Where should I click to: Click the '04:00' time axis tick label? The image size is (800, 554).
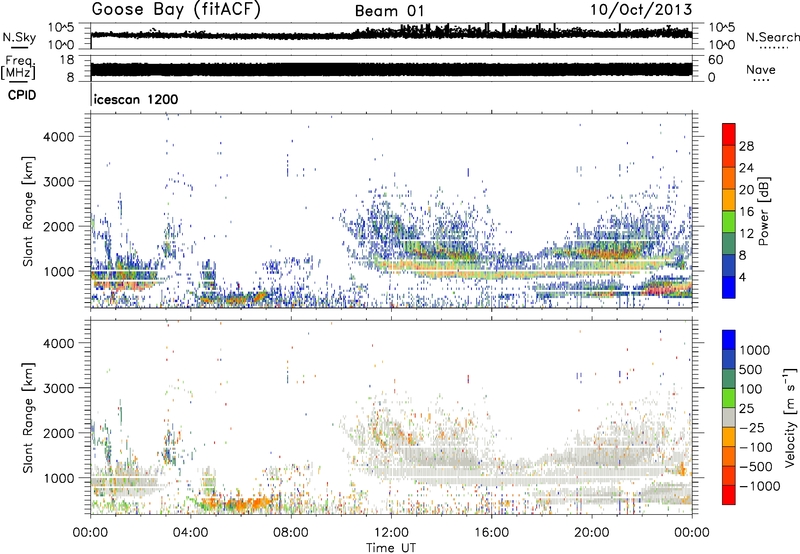coord(190,533)
